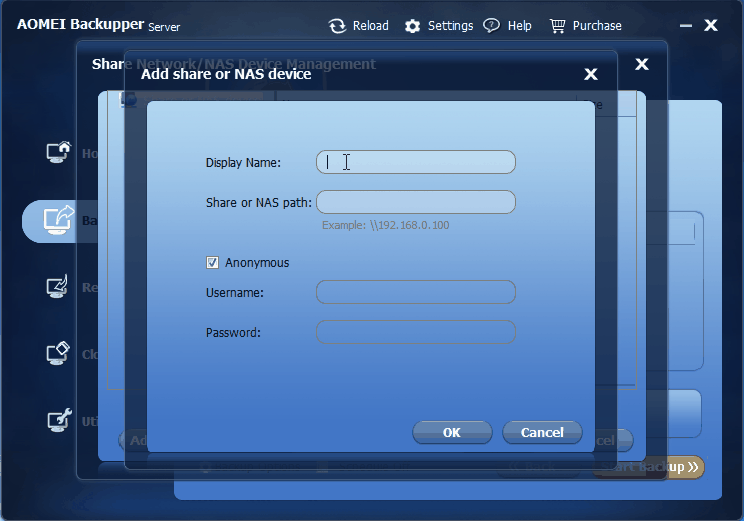Click the Reload icon in top bar

337,26
